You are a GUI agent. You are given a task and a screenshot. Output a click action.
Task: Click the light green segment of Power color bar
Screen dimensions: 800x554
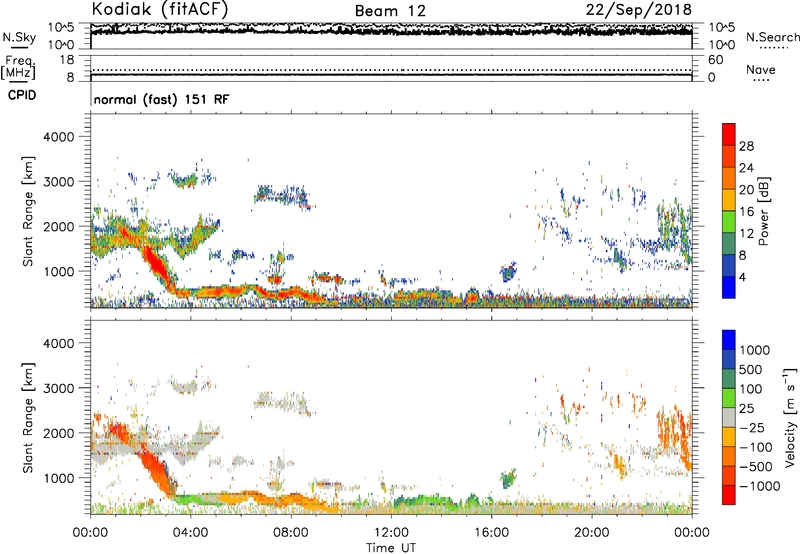[x=729, y=222]
